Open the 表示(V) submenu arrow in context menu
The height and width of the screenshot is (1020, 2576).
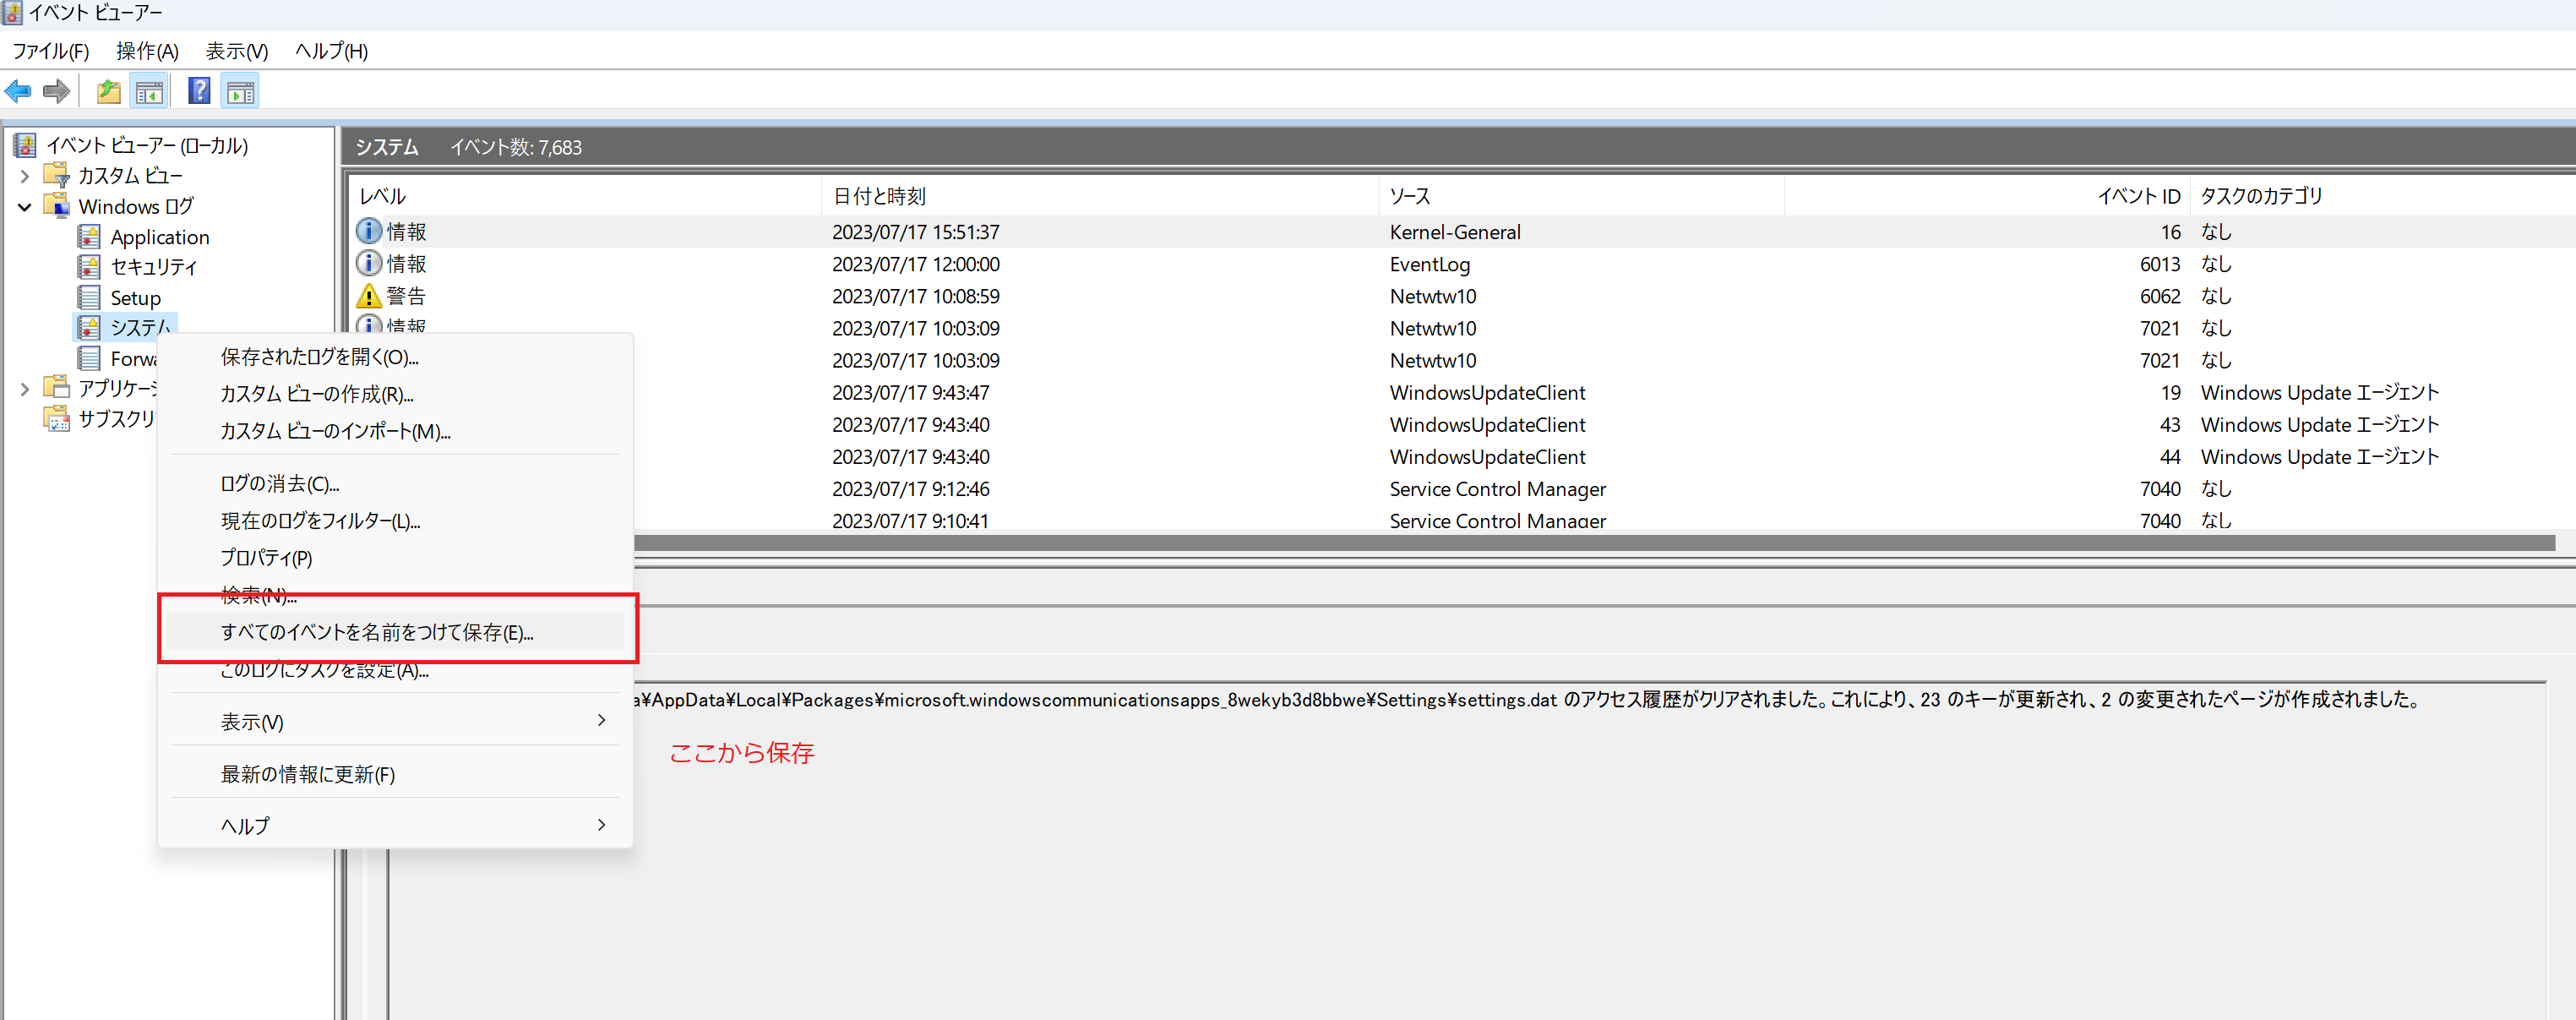[x=601, y=720]
